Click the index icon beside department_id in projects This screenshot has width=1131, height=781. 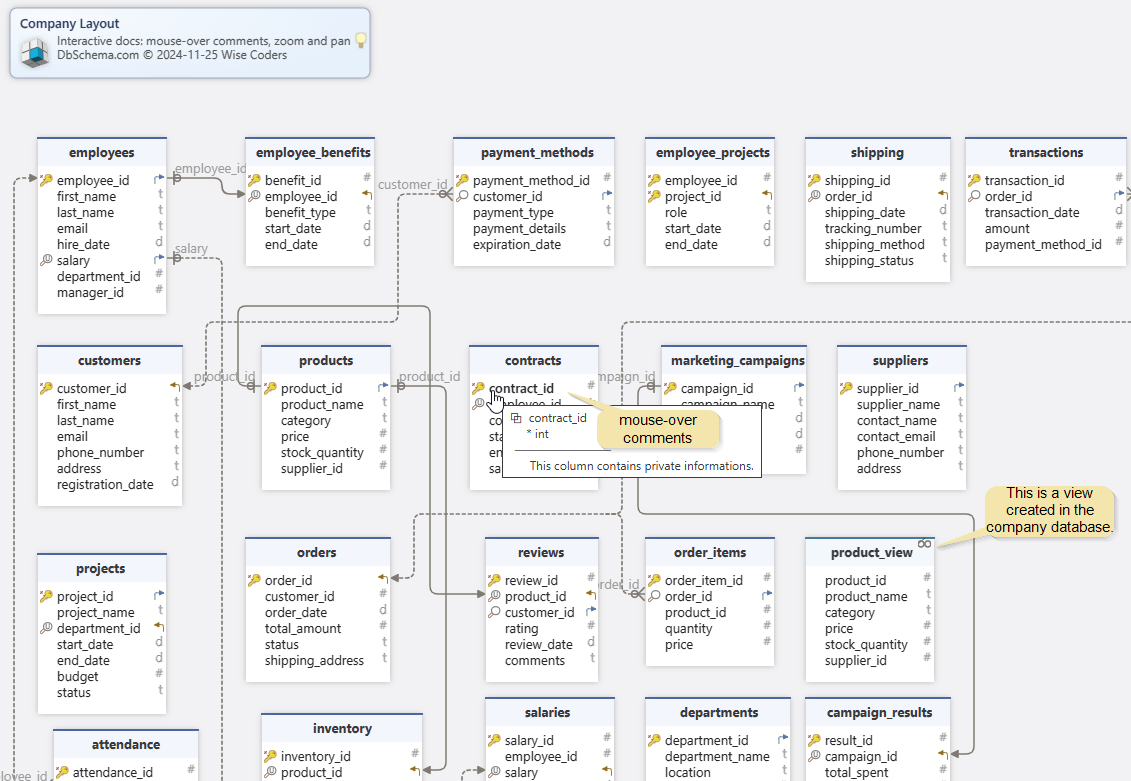coord(46,629)
